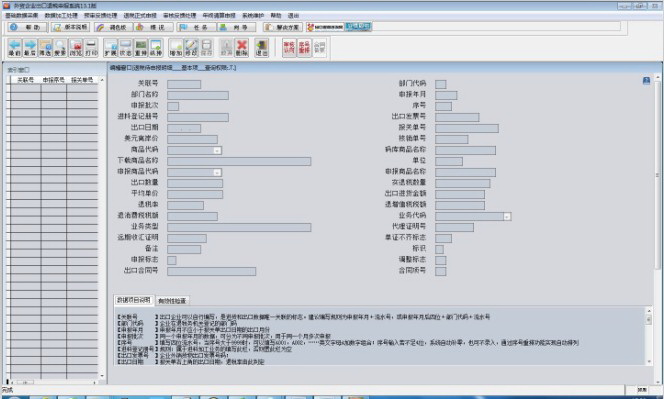Click the 出口发票号 input field

point(457,117)
